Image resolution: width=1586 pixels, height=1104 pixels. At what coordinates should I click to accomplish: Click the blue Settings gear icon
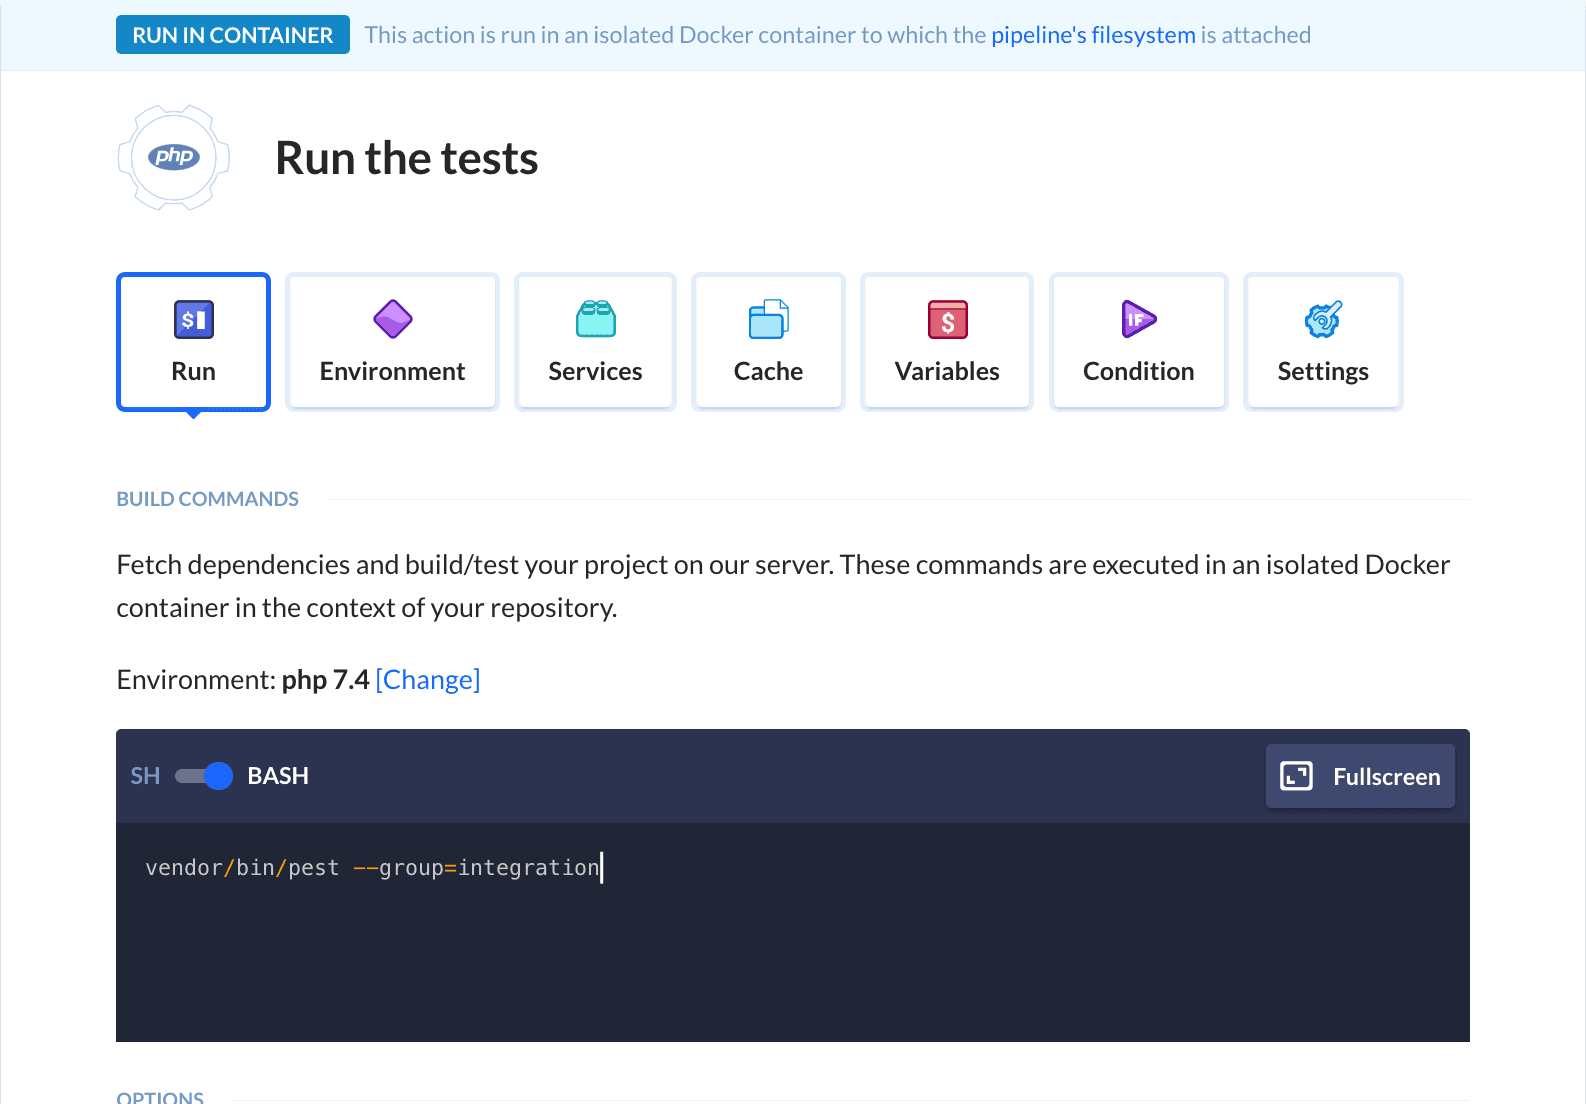tap(1322, 320)
